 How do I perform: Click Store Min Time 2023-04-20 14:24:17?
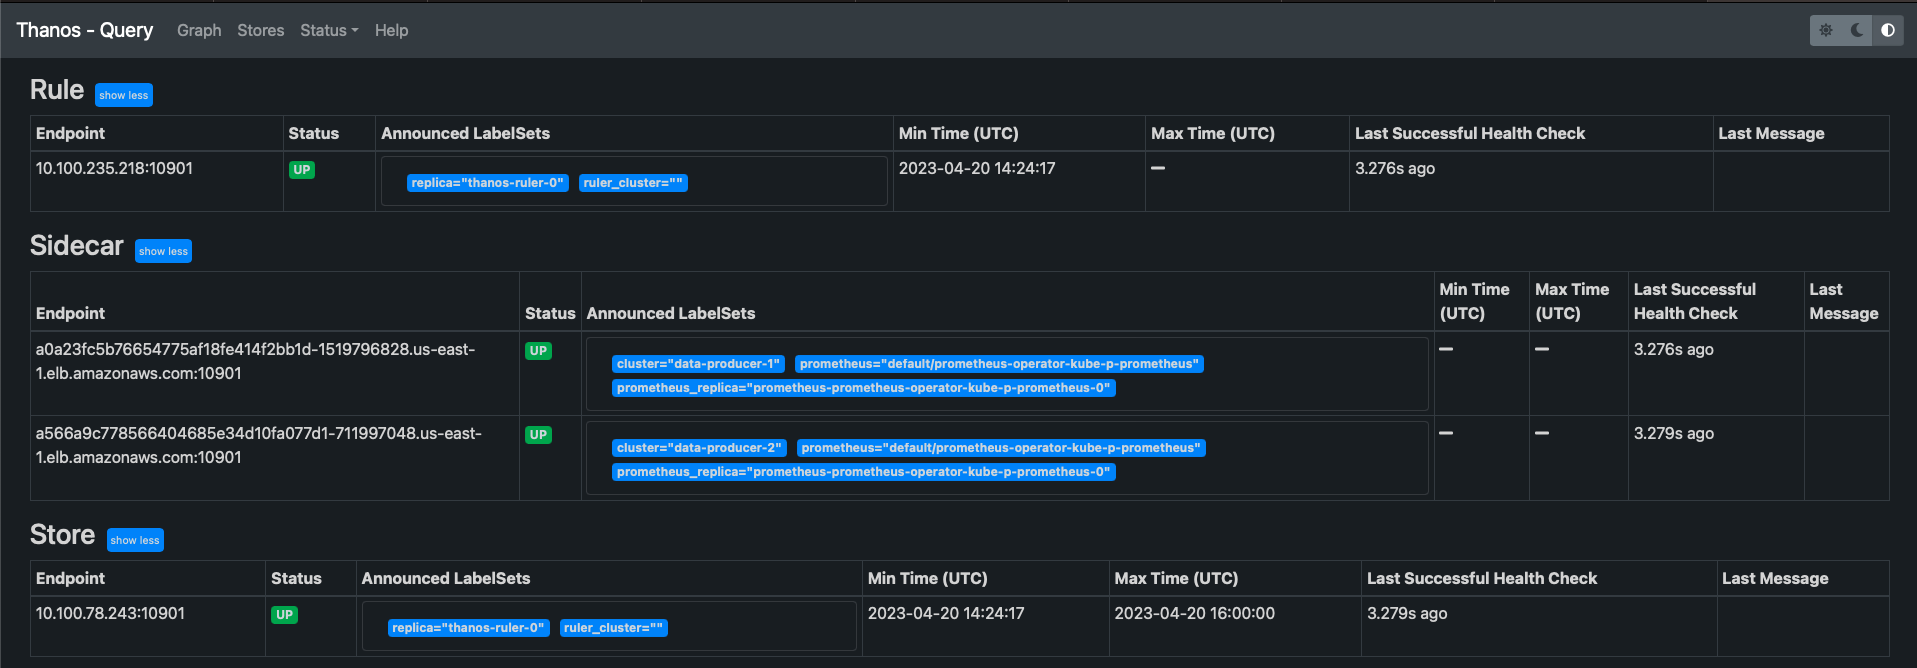pyautogui.click(x=946, y=613)
